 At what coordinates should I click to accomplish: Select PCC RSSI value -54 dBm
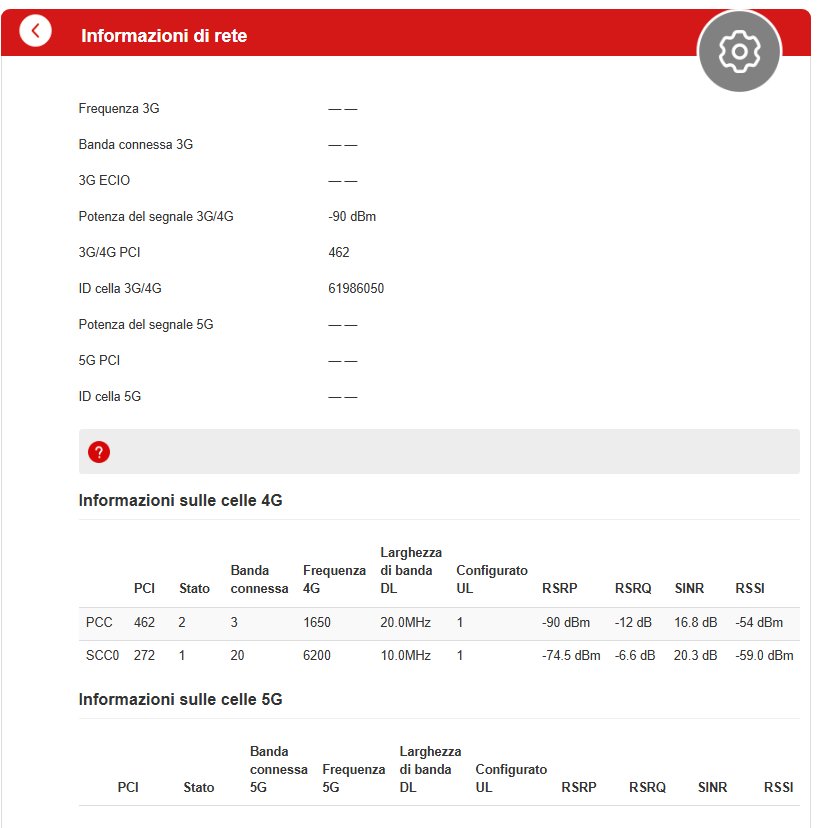point(759,622)
